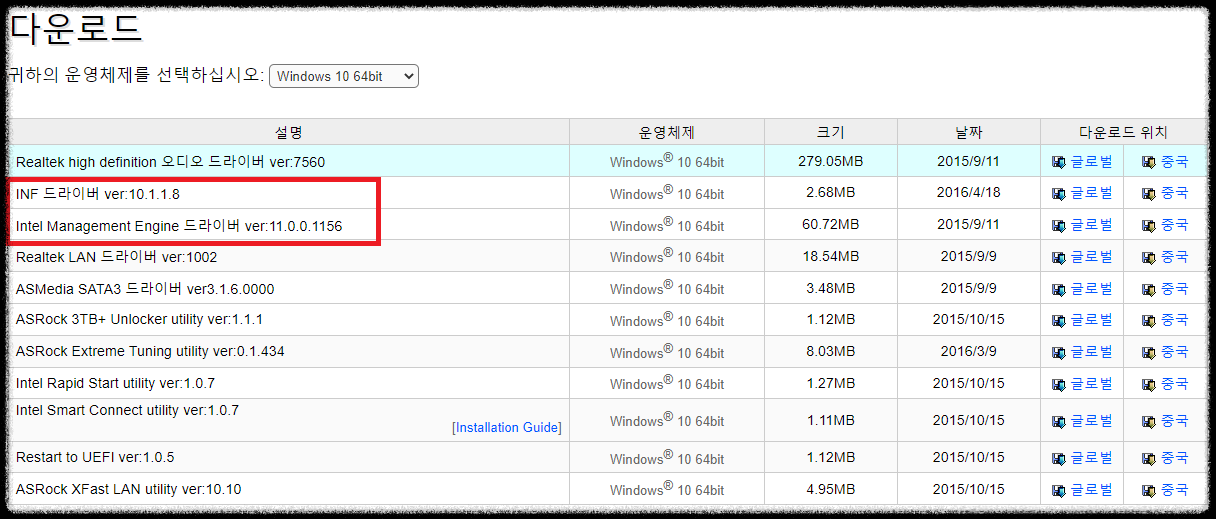Click 글로벌 download icon for ASMedia SATA3 driver
Viewport: 1216px width, 519px height.
coord(1059,289)
